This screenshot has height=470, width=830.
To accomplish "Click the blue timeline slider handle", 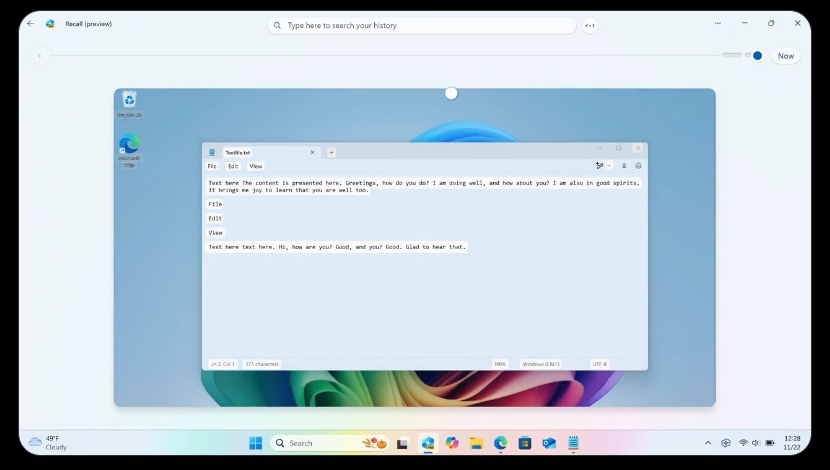I will (x=757, y=56).
